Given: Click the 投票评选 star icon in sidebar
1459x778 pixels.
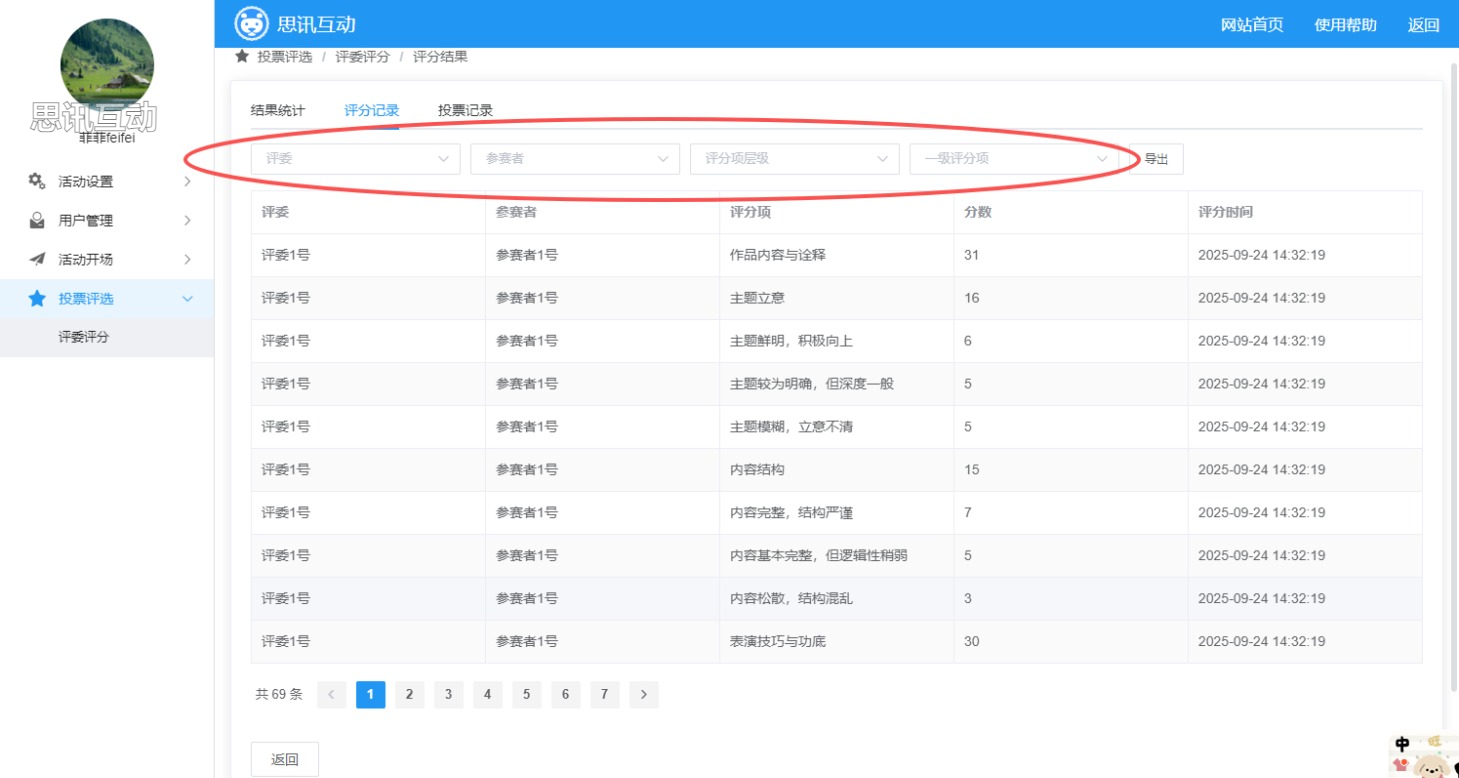Looking at the screenshot, I should (x=37, y=298).
